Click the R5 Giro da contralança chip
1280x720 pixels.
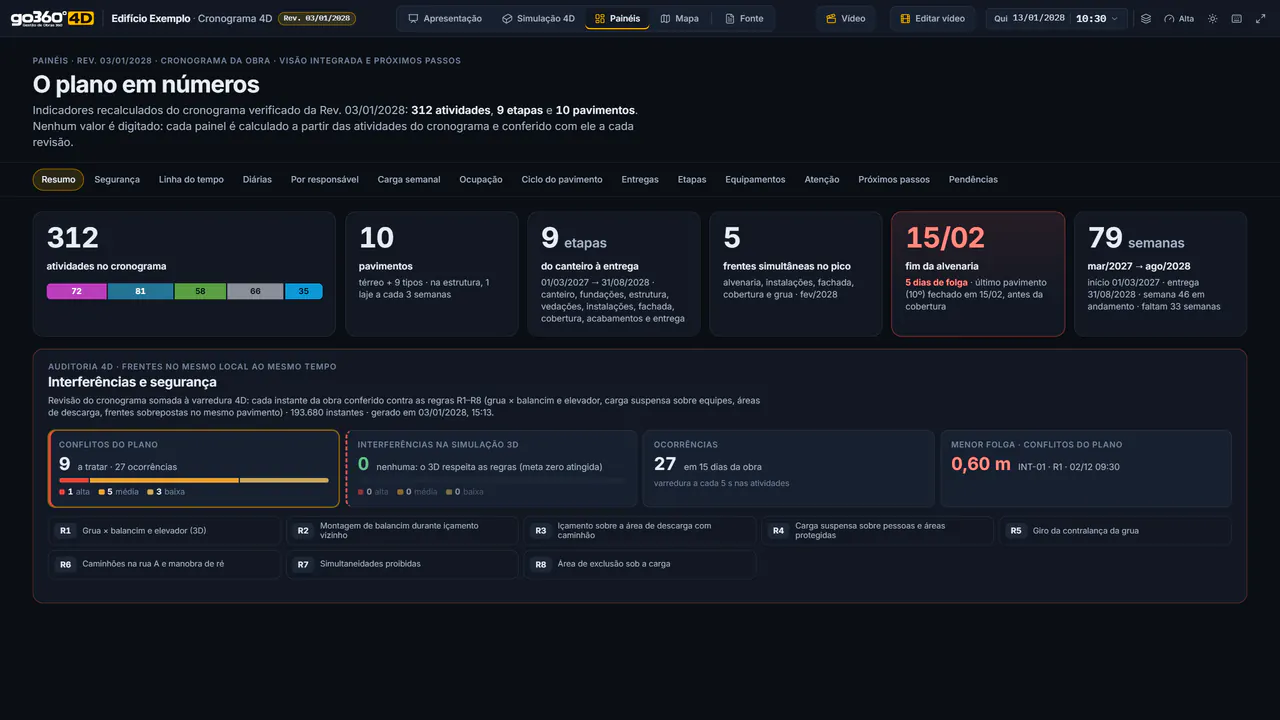point(1115,531)
